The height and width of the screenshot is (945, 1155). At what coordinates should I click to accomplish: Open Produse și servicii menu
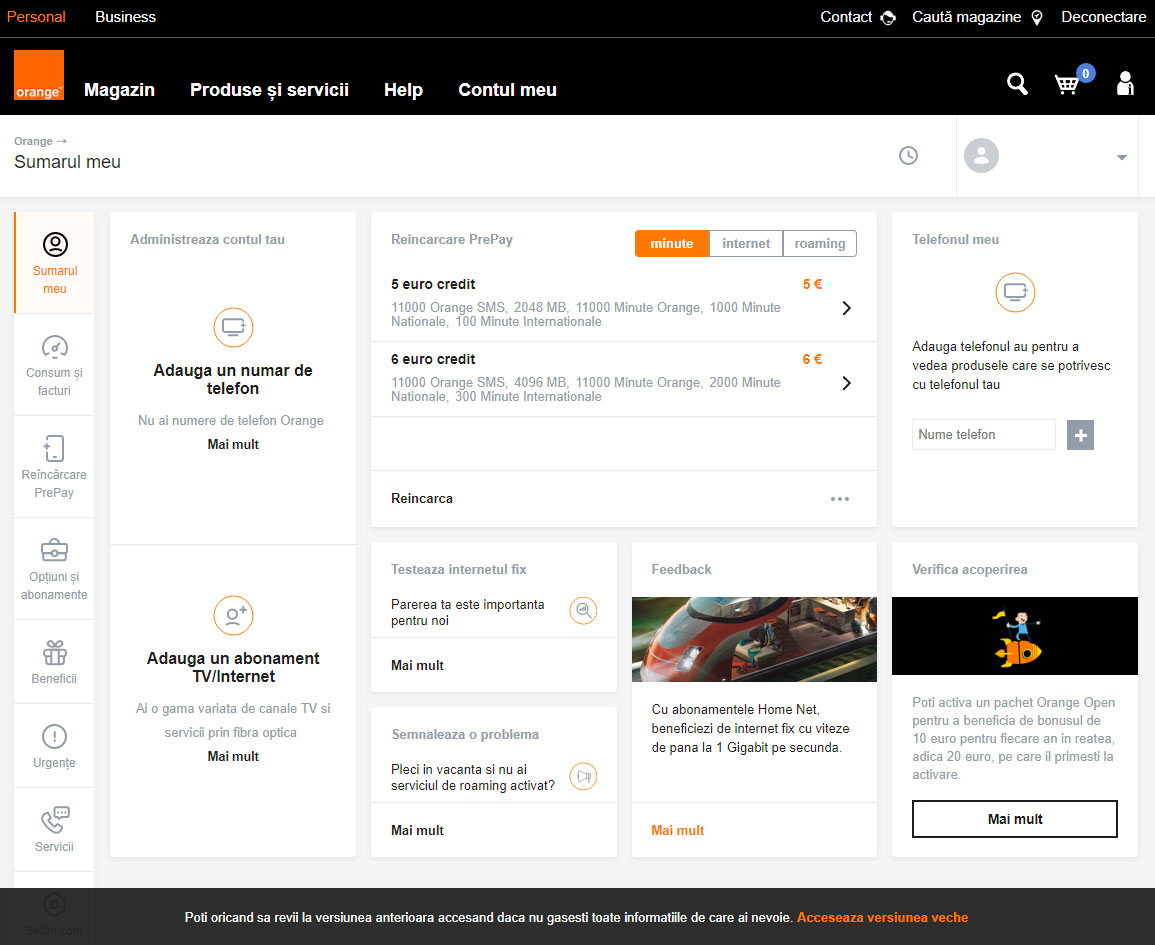[x=270, y=90]
